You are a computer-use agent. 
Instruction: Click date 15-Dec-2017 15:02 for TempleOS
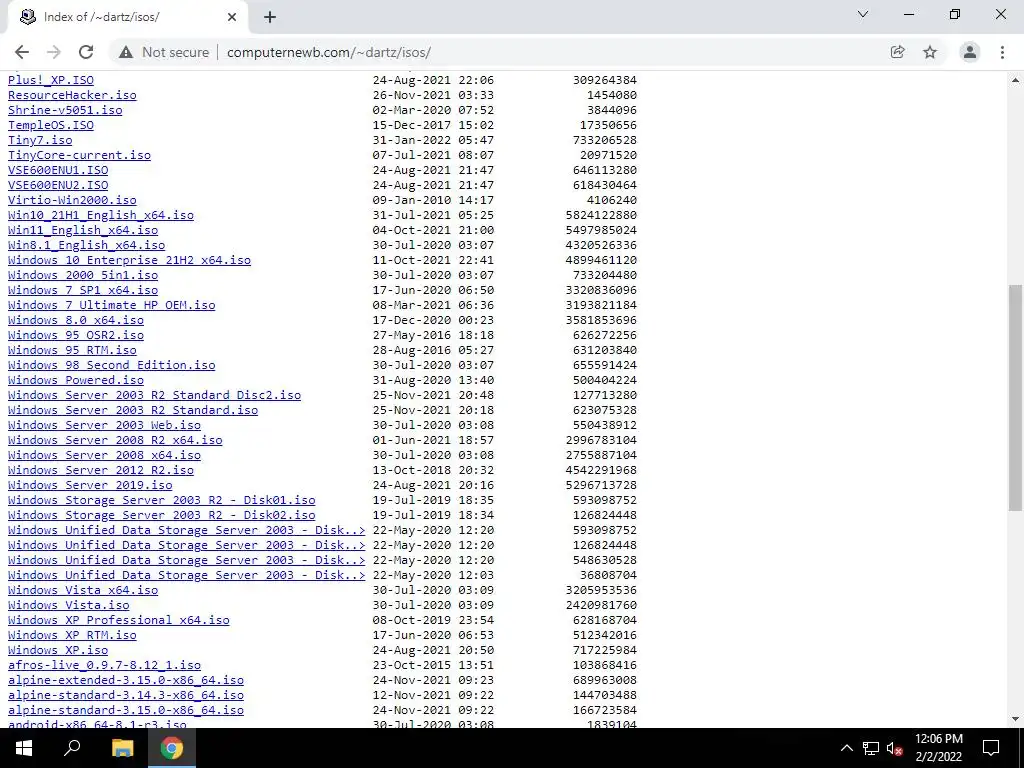(x=433, y=125)
